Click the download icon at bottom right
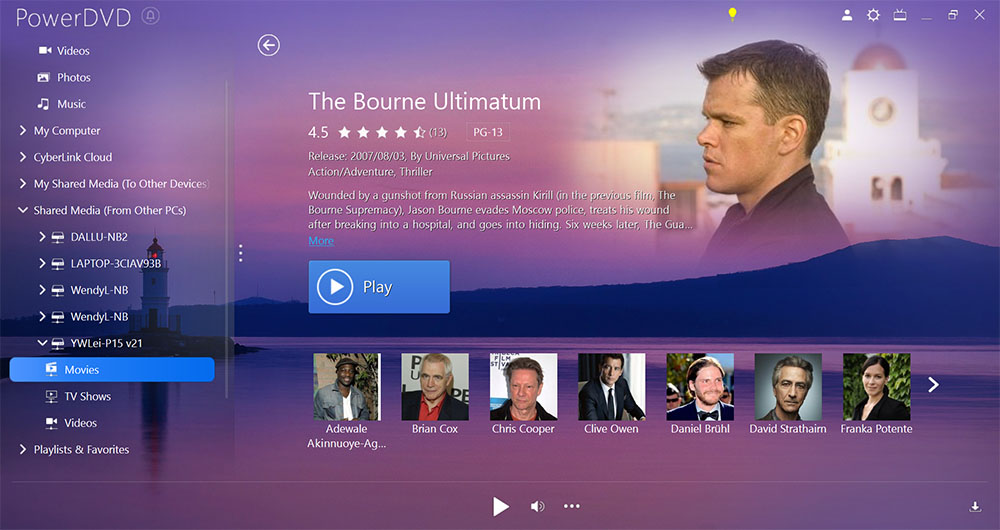 pos(975,506)
